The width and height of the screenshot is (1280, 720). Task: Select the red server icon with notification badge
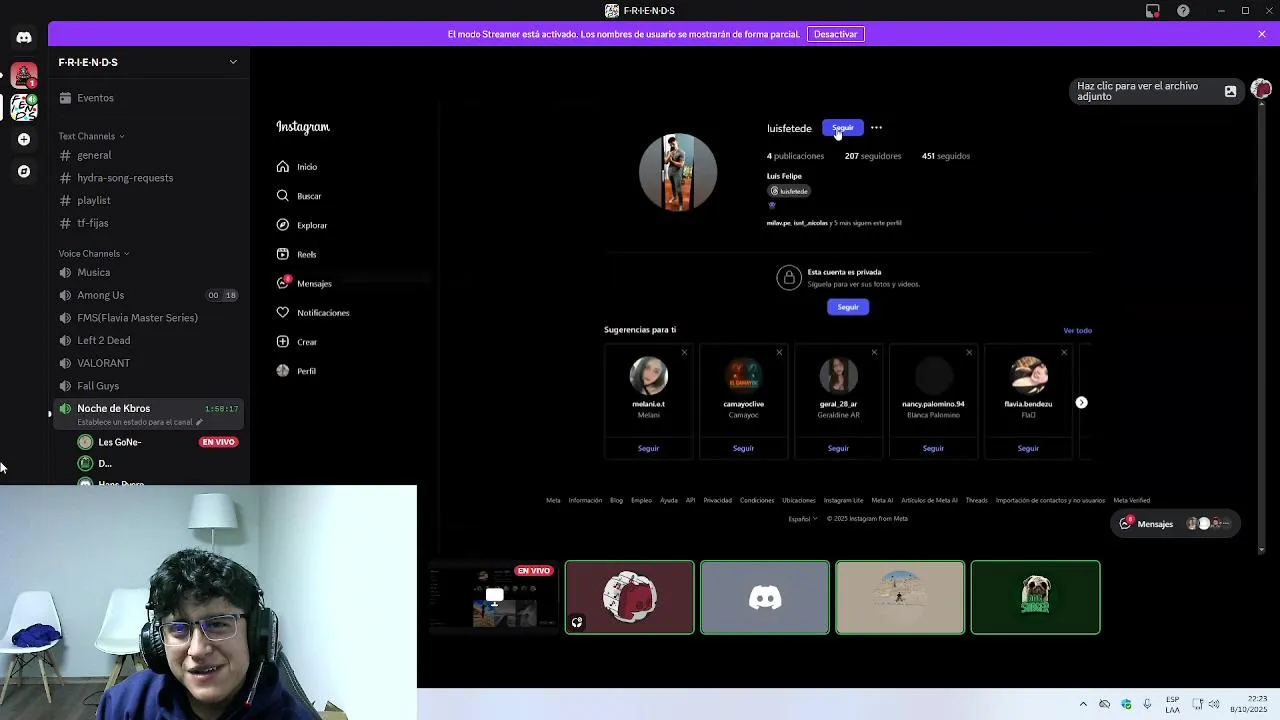coord(24,75)
